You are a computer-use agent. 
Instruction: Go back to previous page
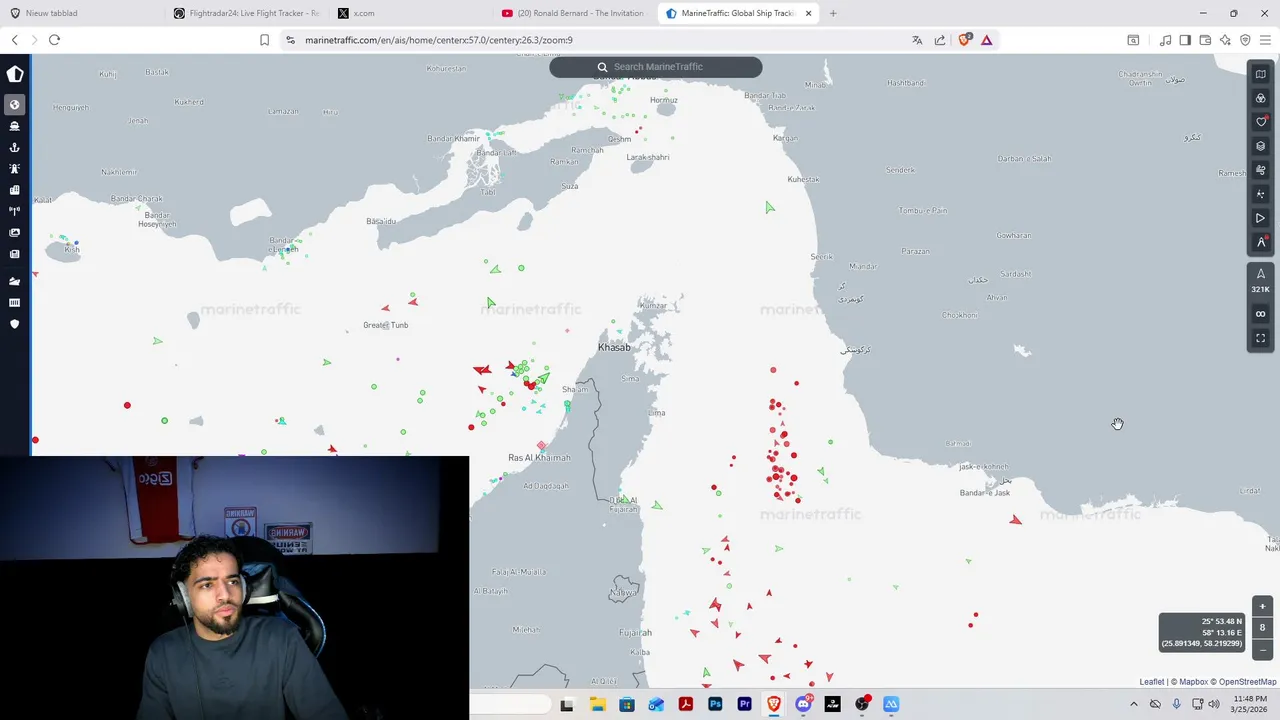coord(15,40)
